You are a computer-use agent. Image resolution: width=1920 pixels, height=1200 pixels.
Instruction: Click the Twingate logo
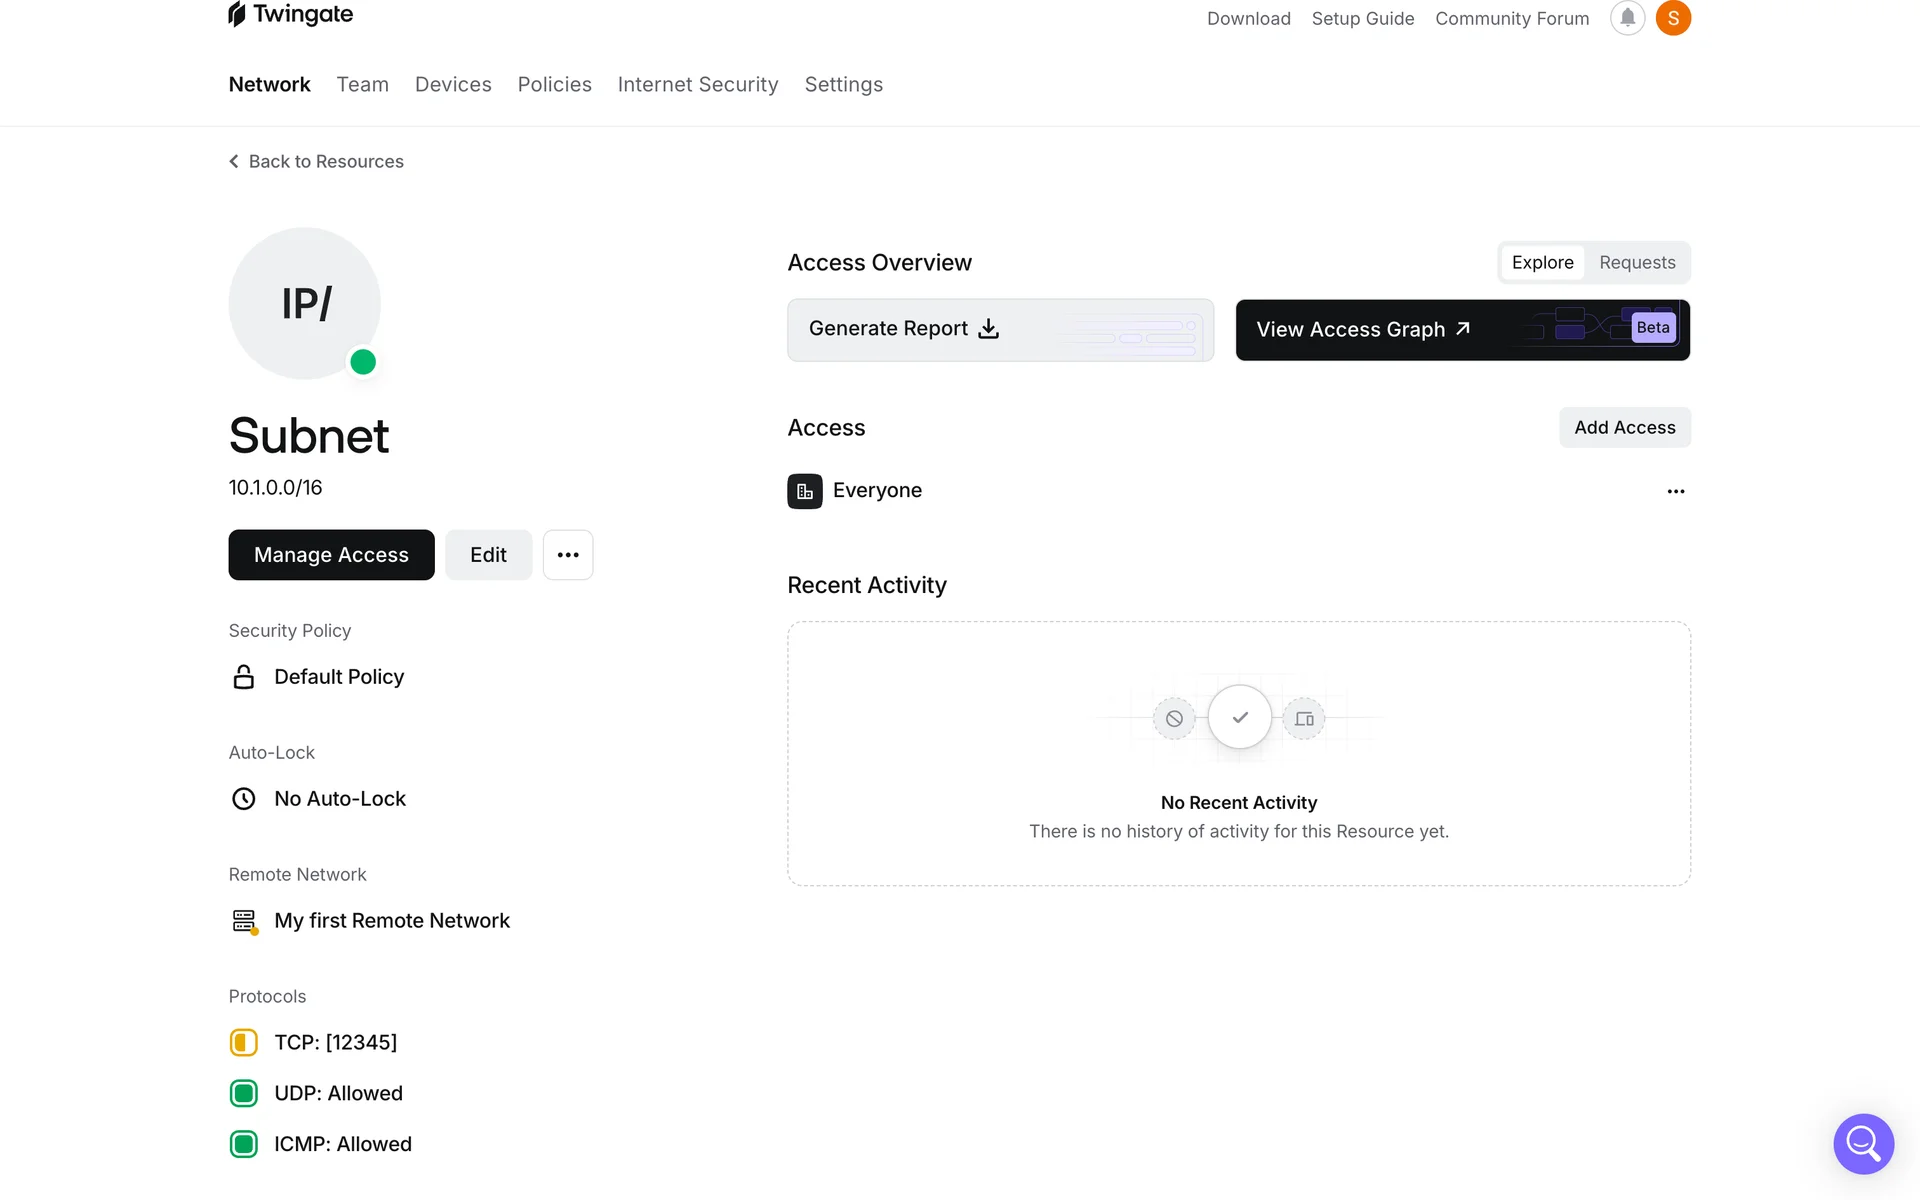click(290, 15)
